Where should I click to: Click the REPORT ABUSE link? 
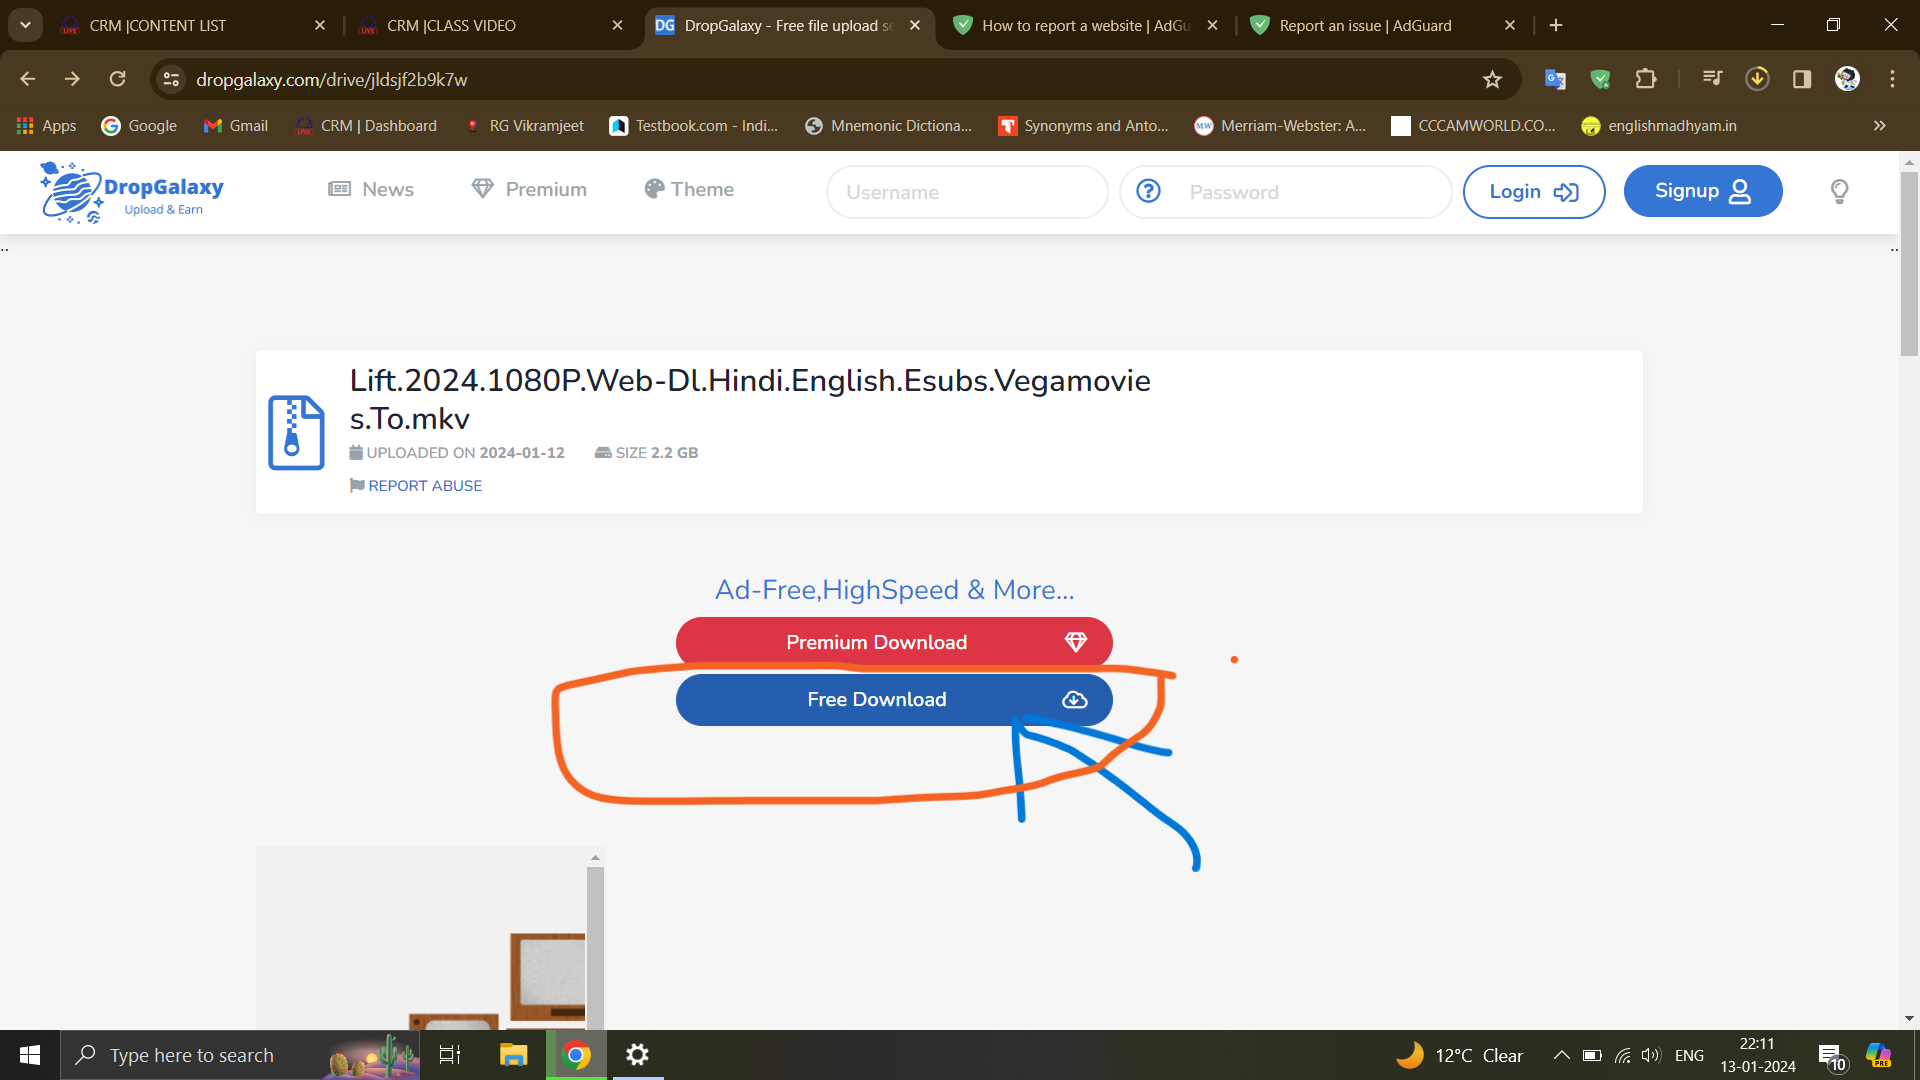(424, 486)
